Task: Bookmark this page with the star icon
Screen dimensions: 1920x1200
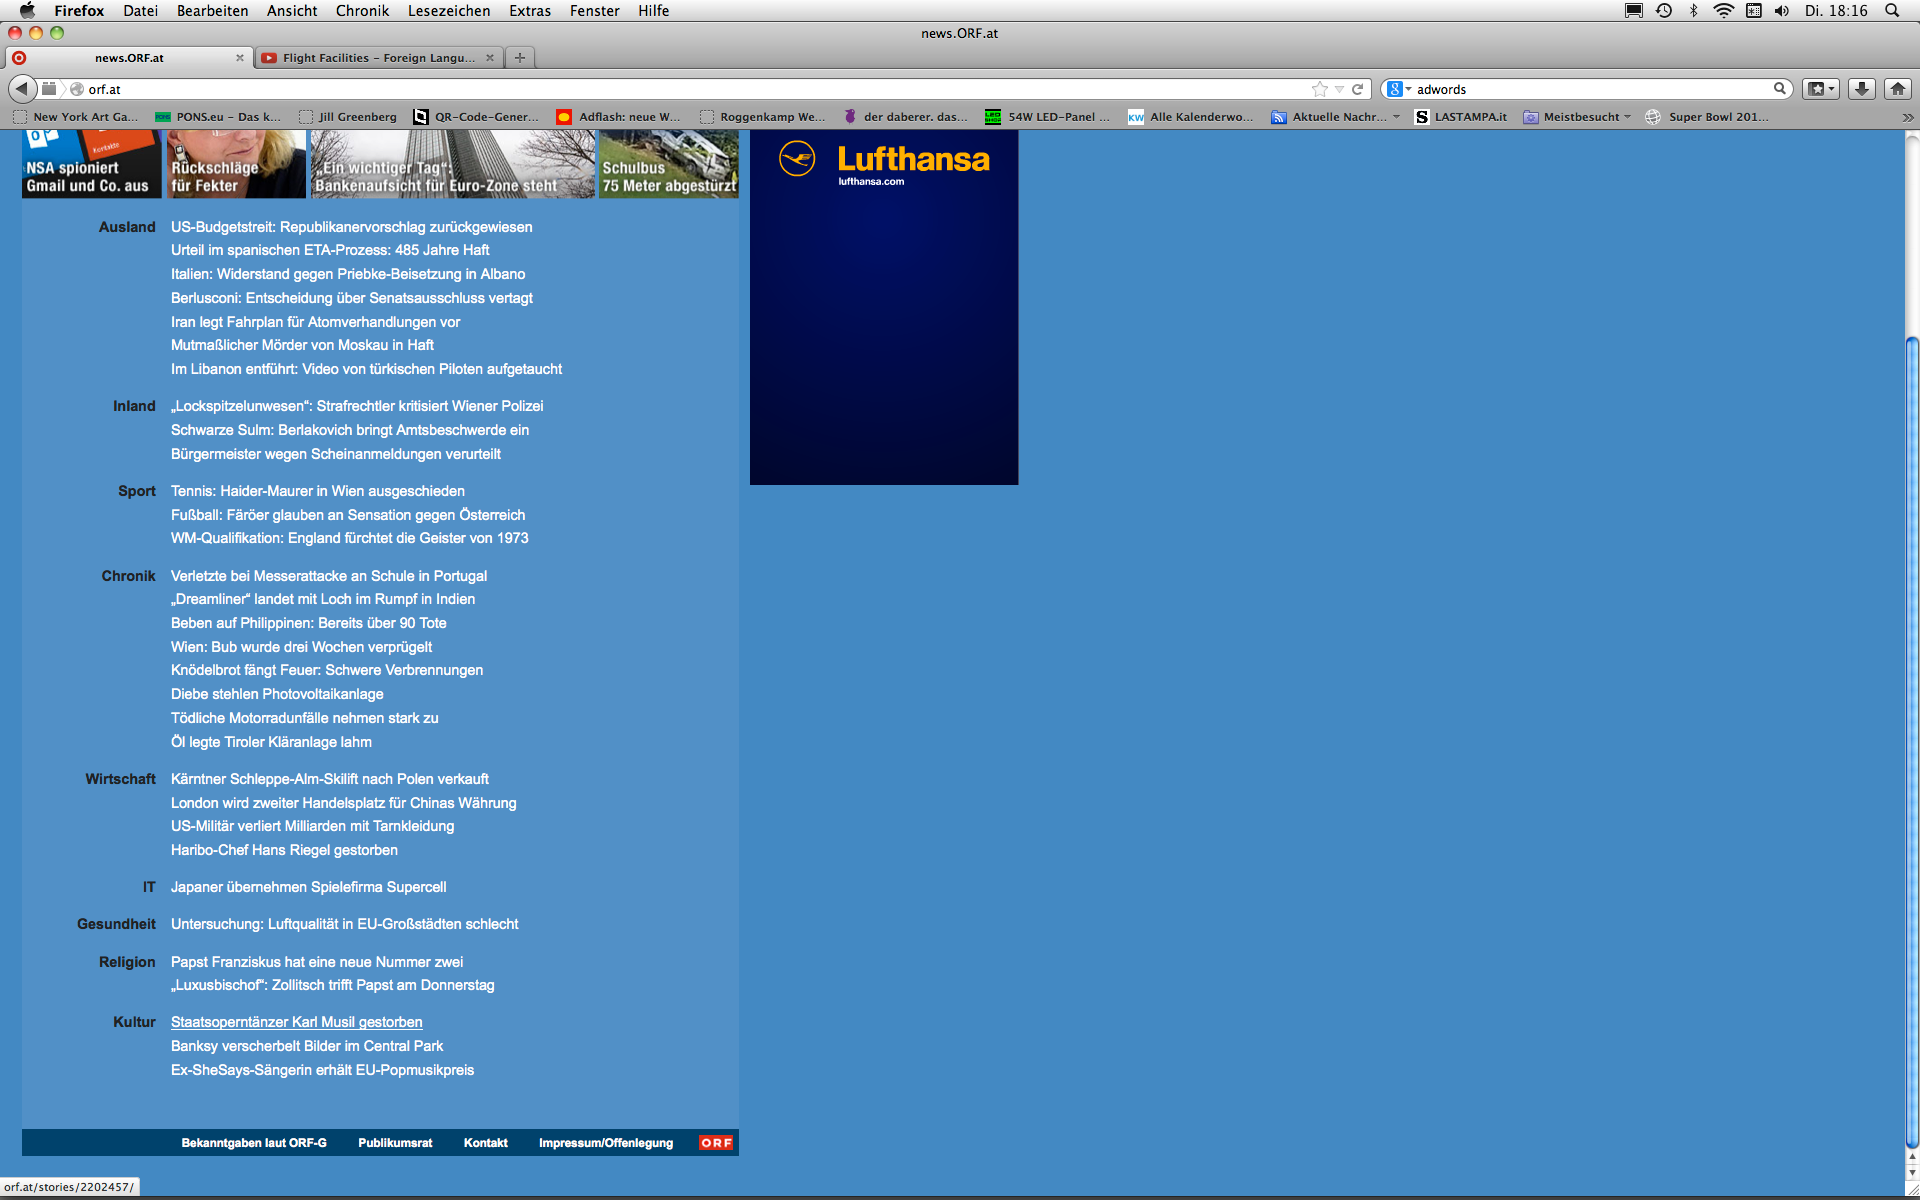Action: pyautogui.click(x=1319, y=89)
